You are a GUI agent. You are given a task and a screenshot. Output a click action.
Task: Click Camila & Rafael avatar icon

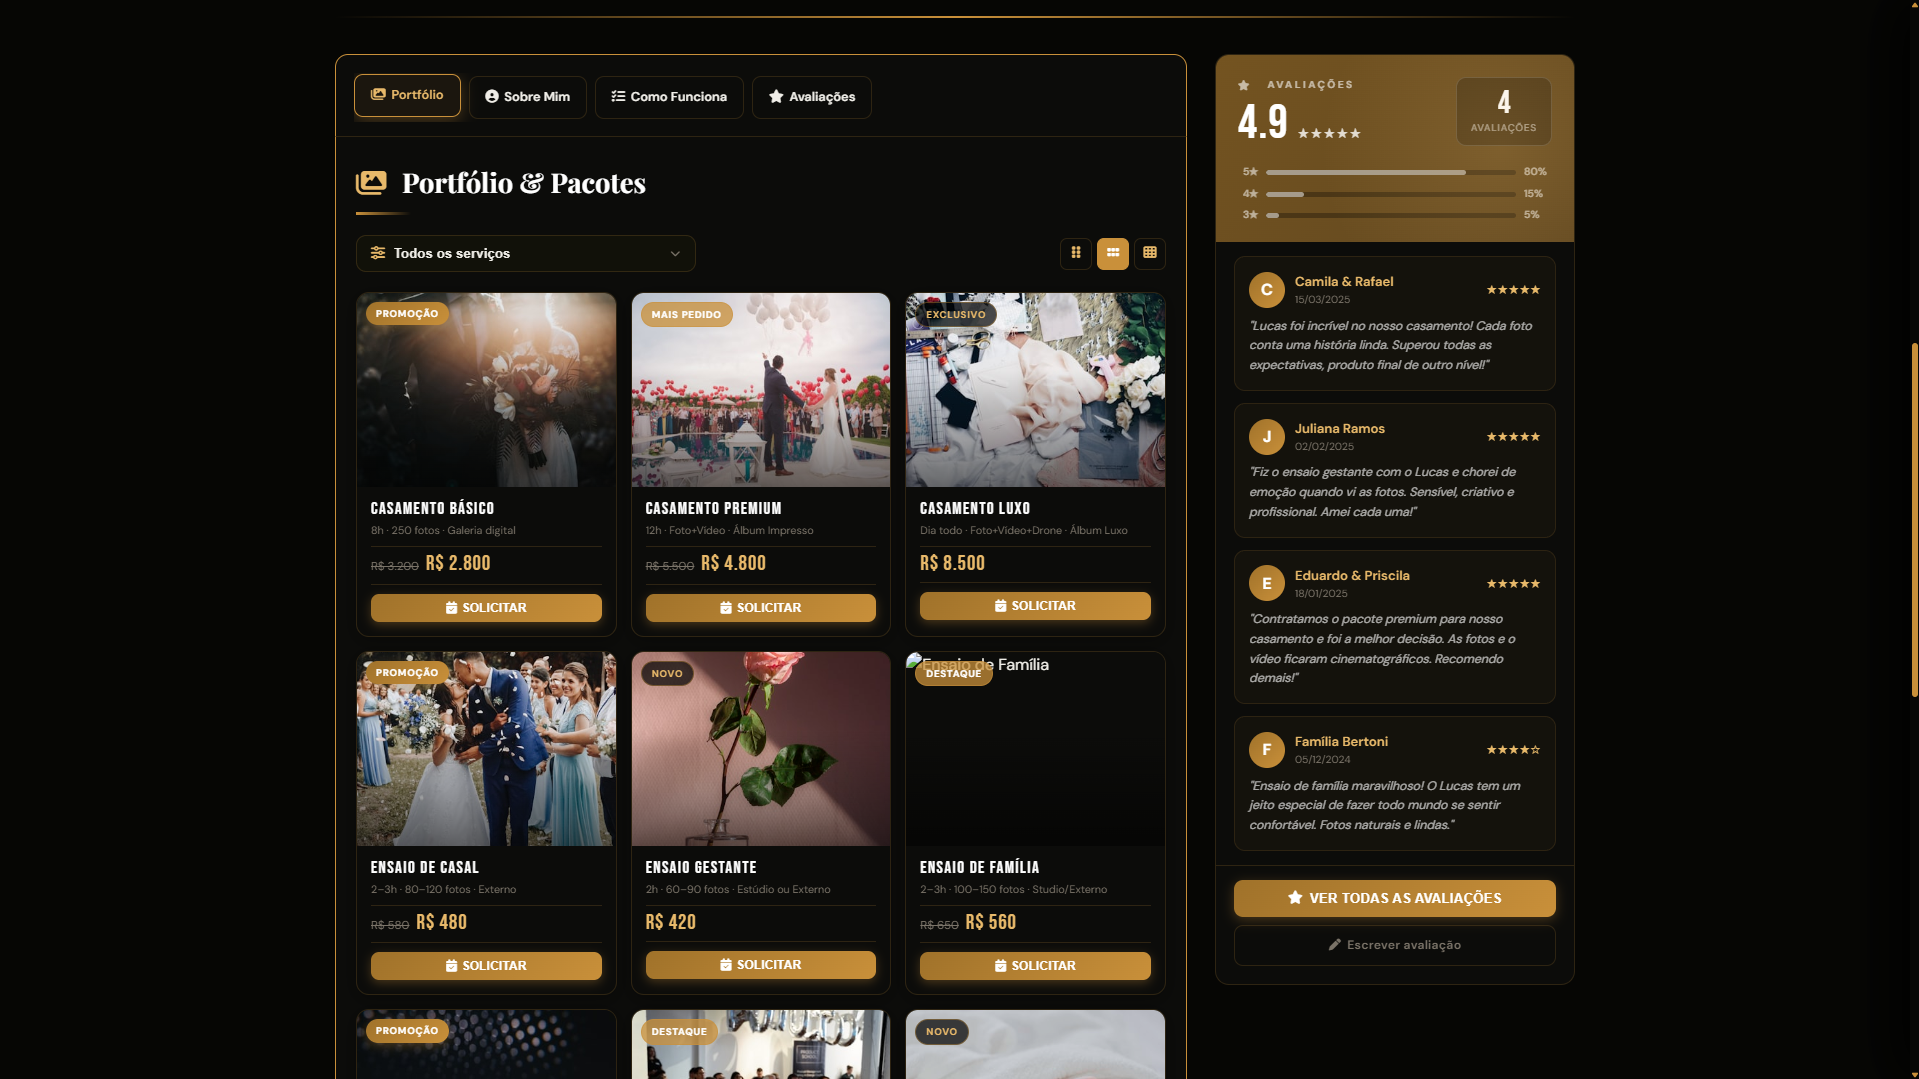tap(1267, 290)
